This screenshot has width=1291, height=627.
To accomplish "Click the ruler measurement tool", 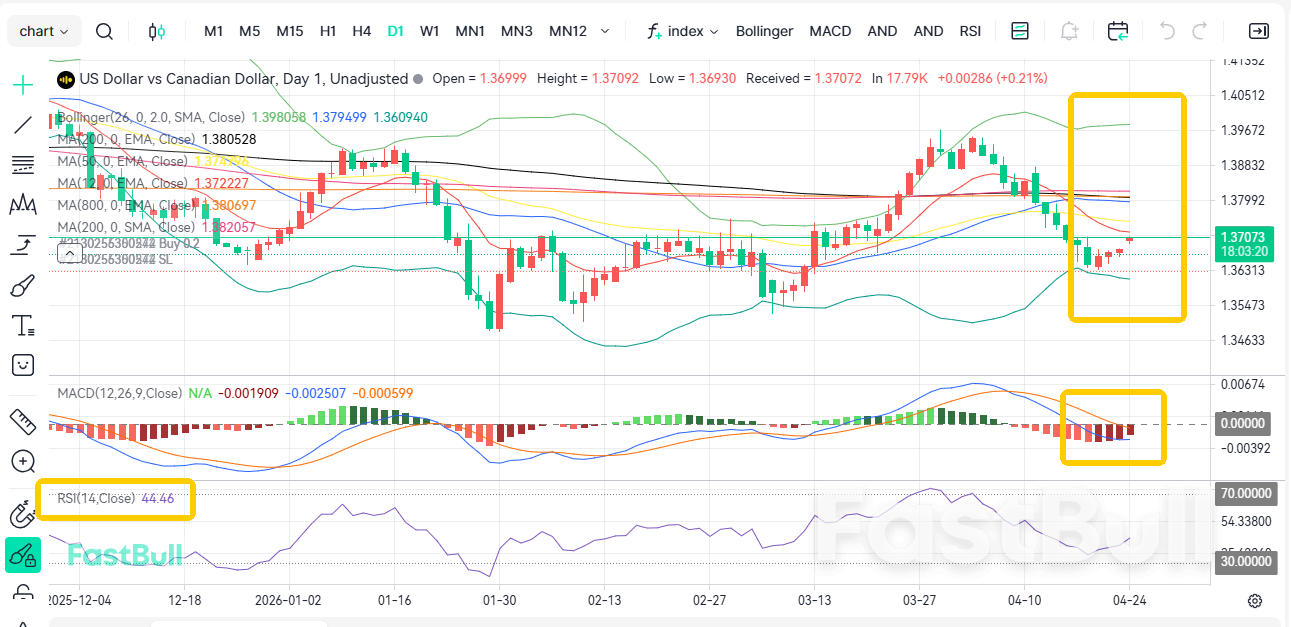I will pos(22,422).
